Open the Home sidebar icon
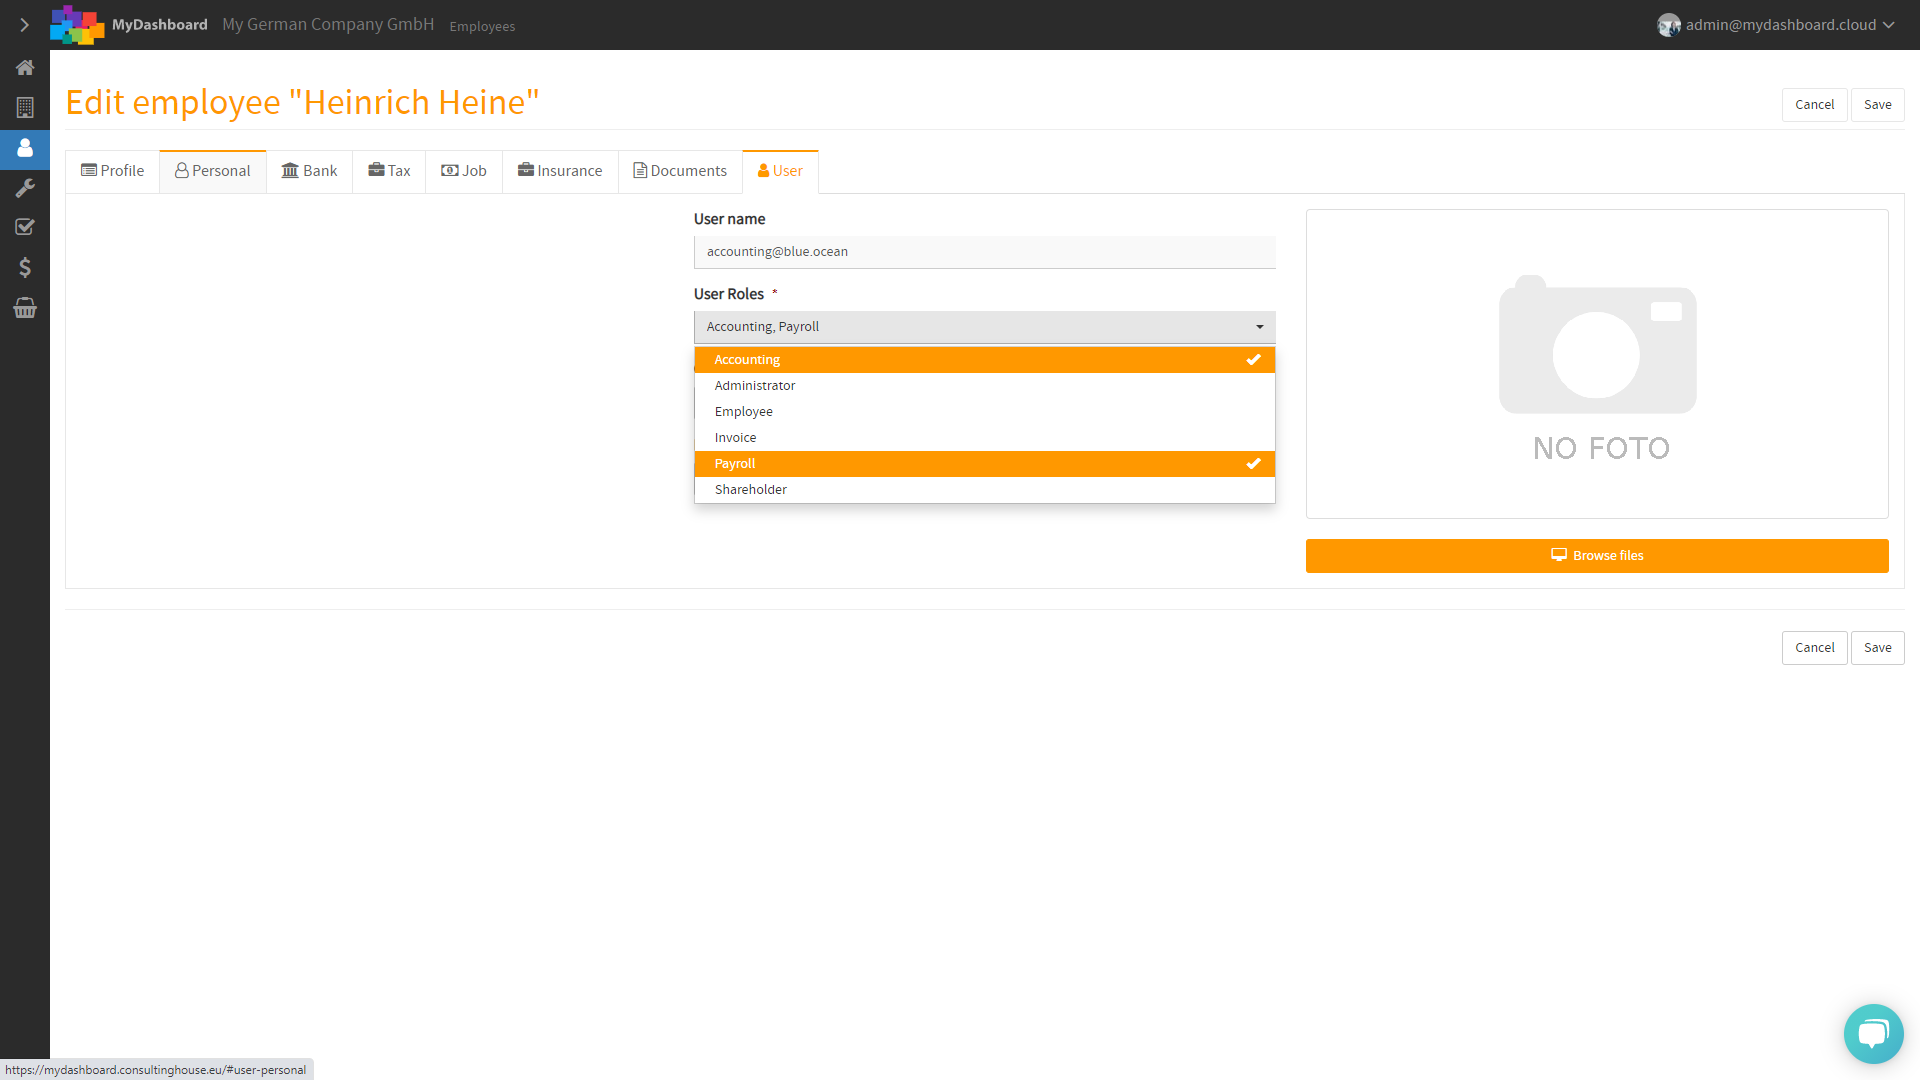The width and height of the screenshot is (1920, 1080). pyautogui.click(x=25, y=68)
